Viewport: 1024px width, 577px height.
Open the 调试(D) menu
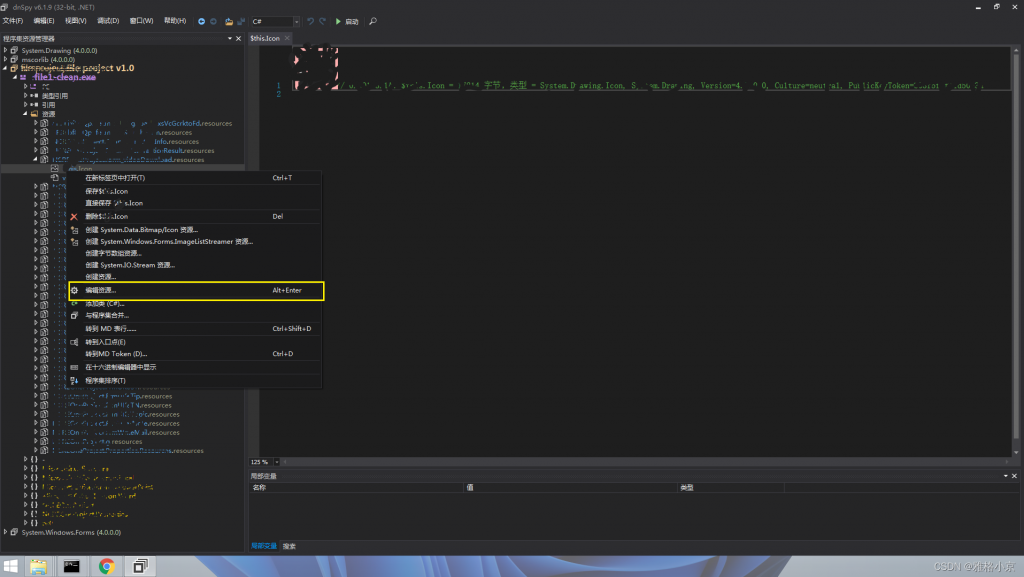coord(108,21)
